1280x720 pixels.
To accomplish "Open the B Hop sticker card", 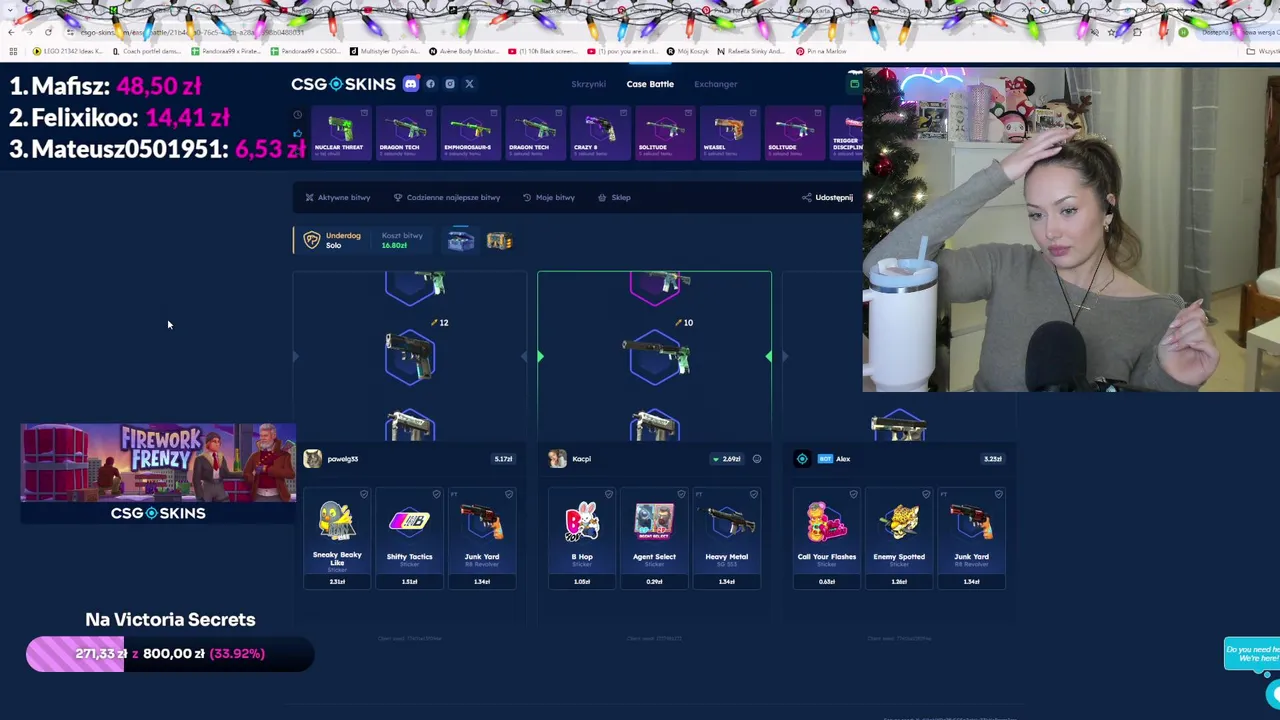I will pos(582,538).
